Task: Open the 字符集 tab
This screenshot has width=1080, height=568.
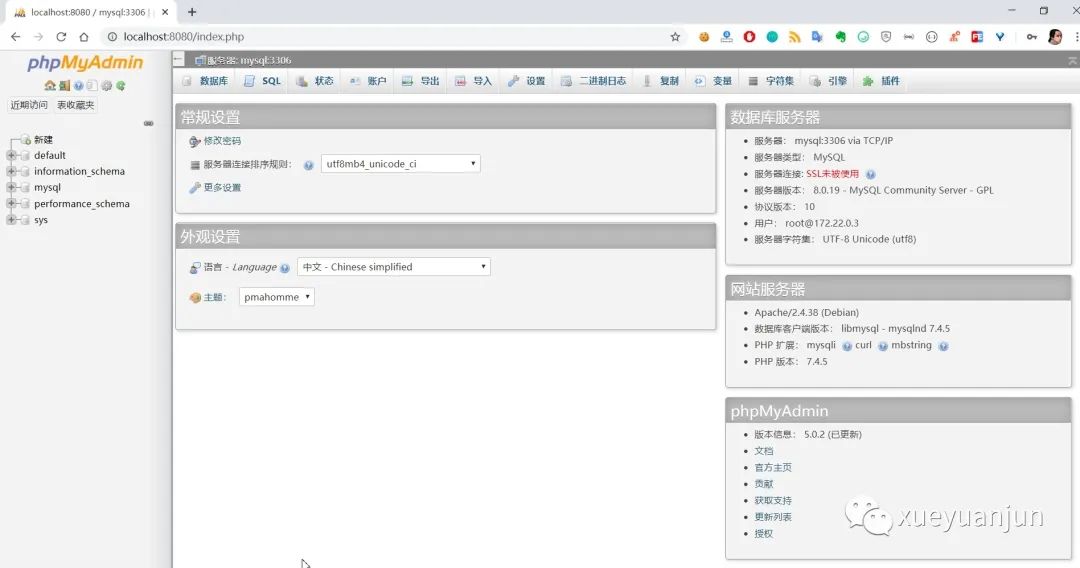Action: click(x=771, y=81)
